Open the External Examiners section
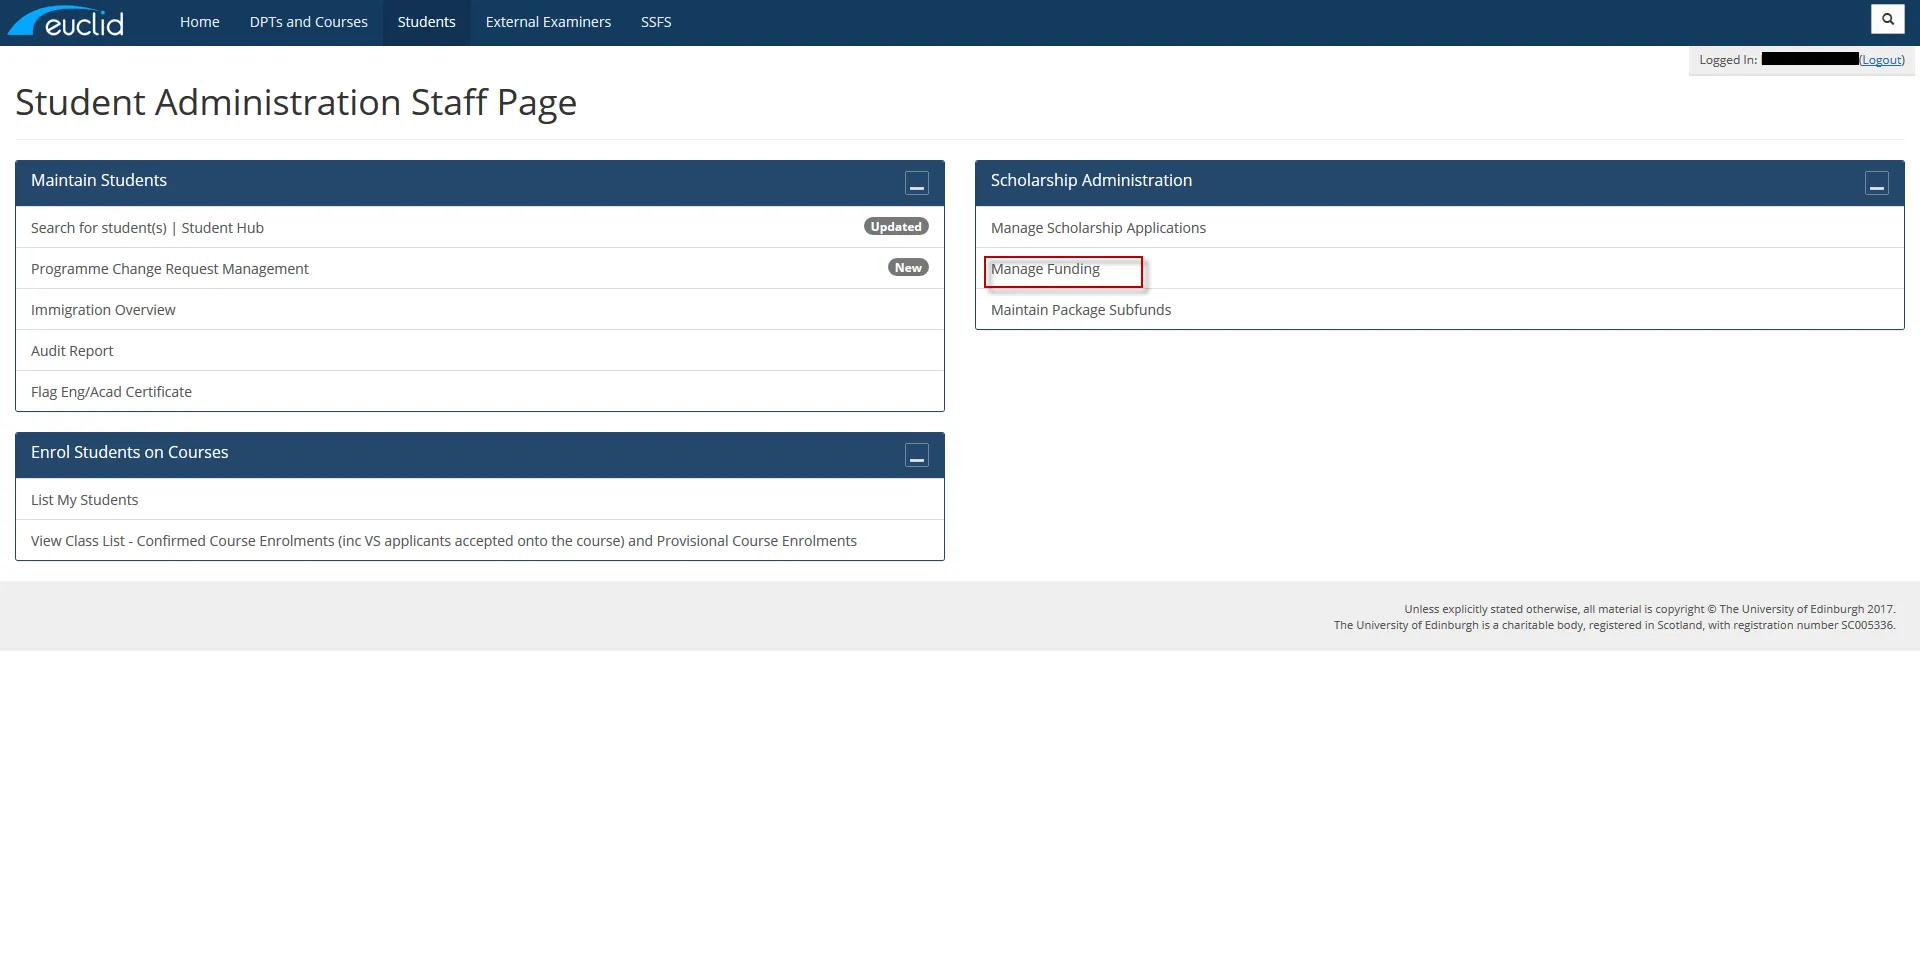Viewport: 1920px width, 957px height. point(547,21)
